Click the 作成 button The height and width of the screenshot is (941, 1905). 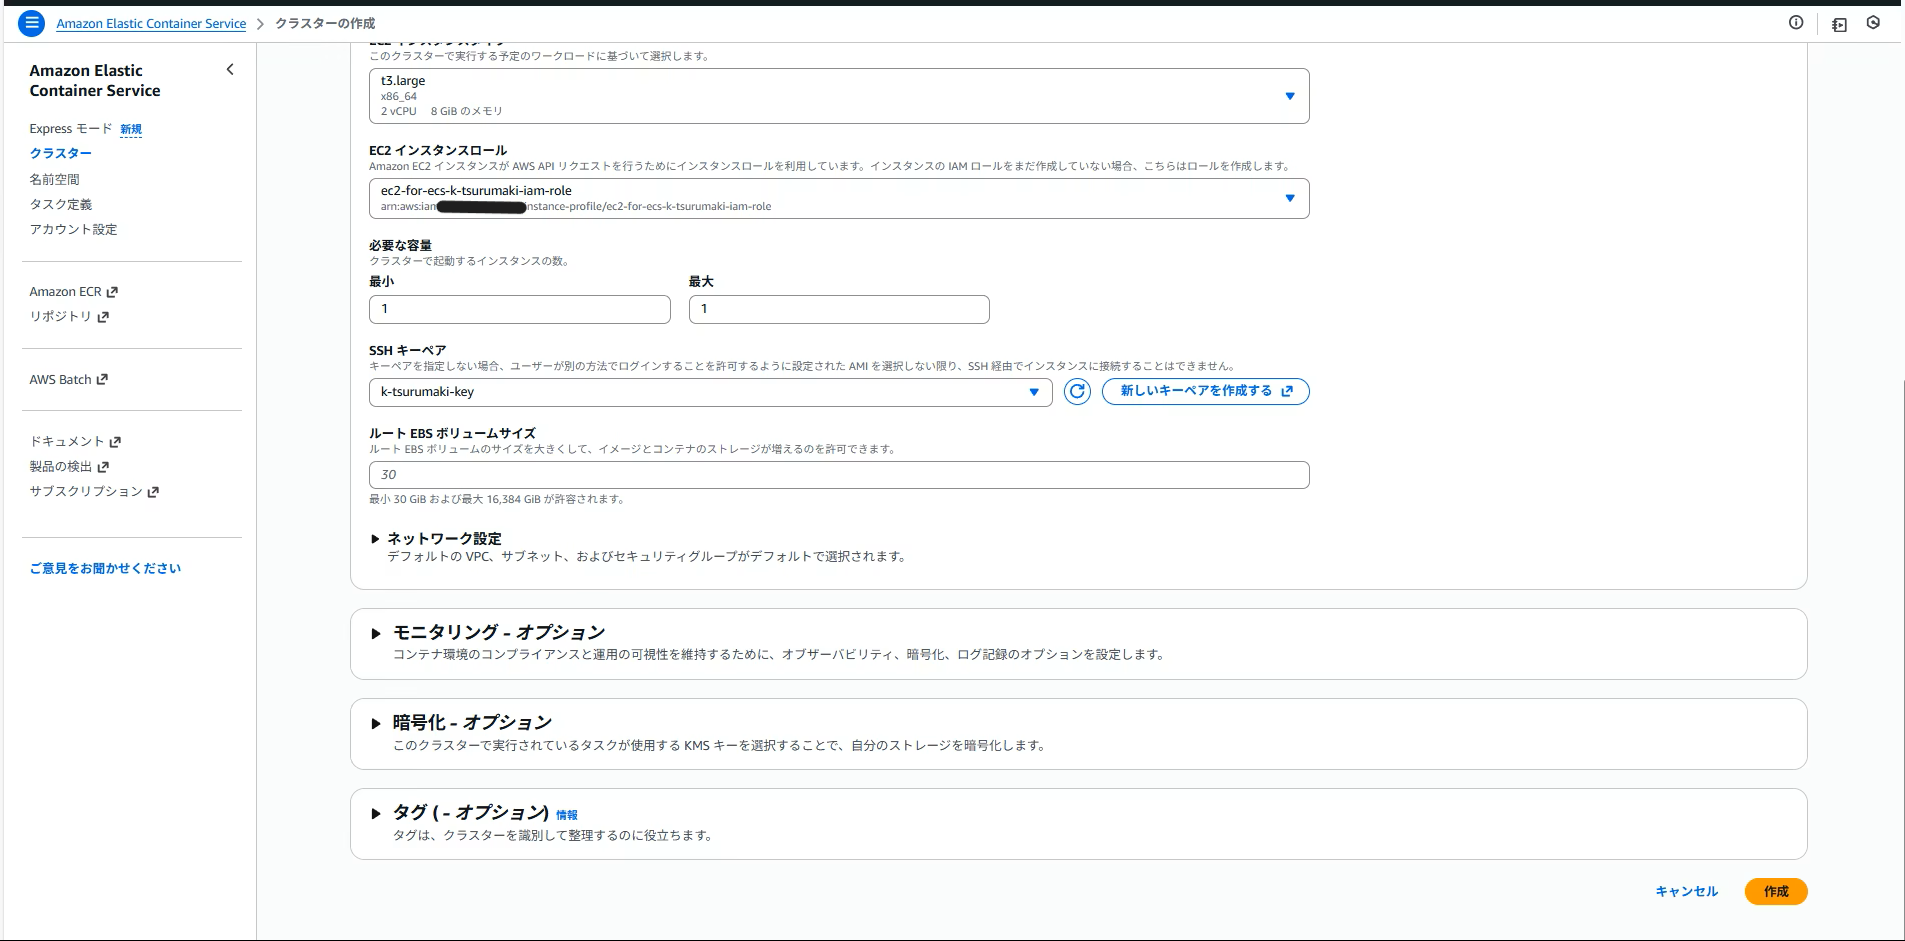tap(1776, 891)
